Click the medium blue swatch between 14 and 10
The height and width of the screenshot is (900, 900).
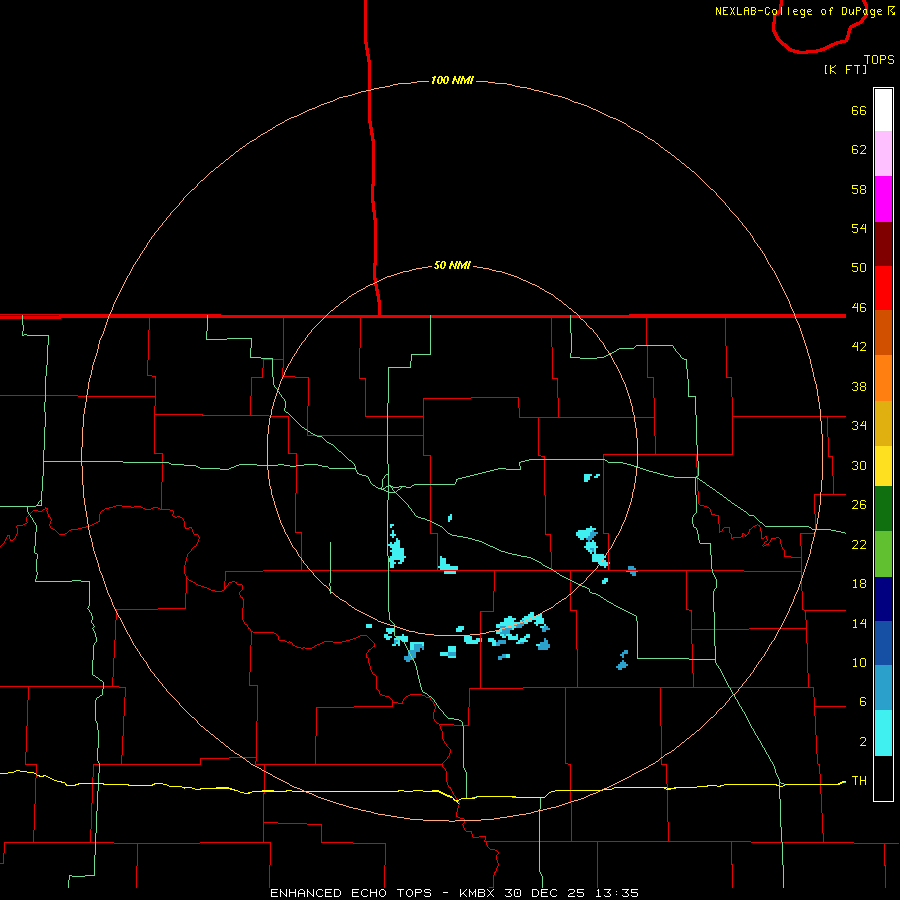(883, 643)
